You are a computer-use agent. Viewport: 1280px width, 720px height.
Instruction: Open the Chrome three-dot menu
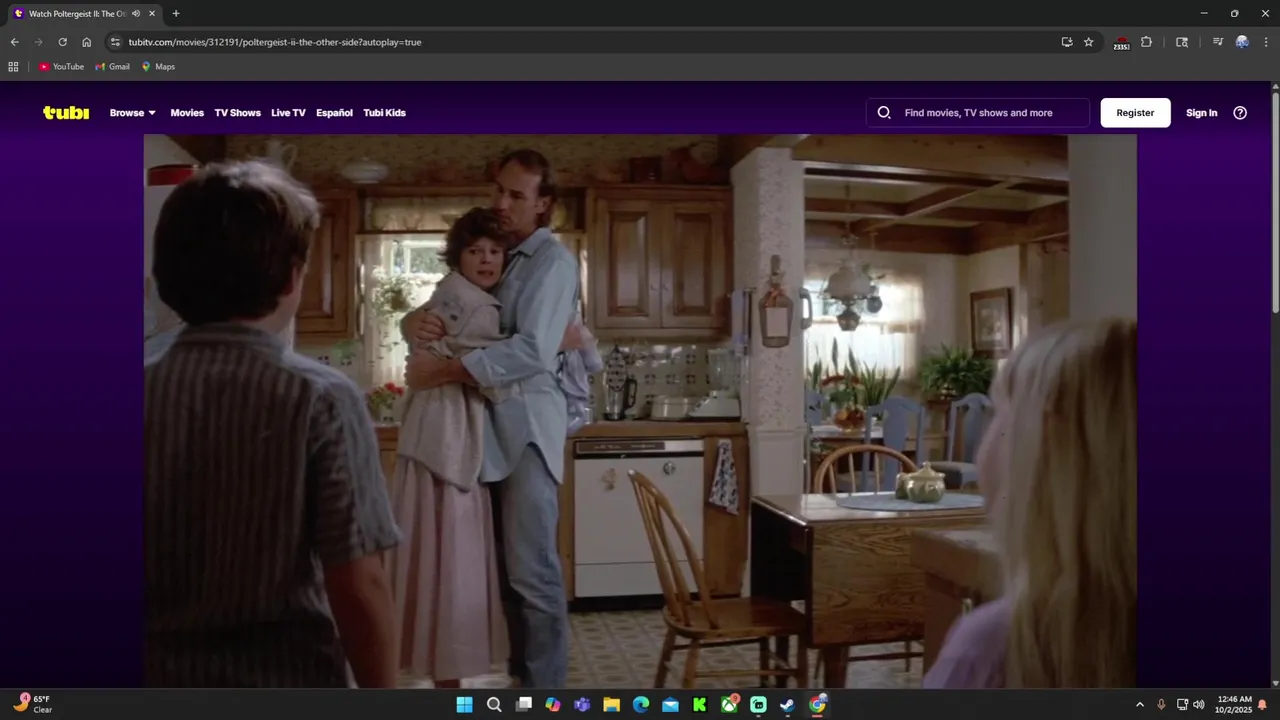(1266, 42)
